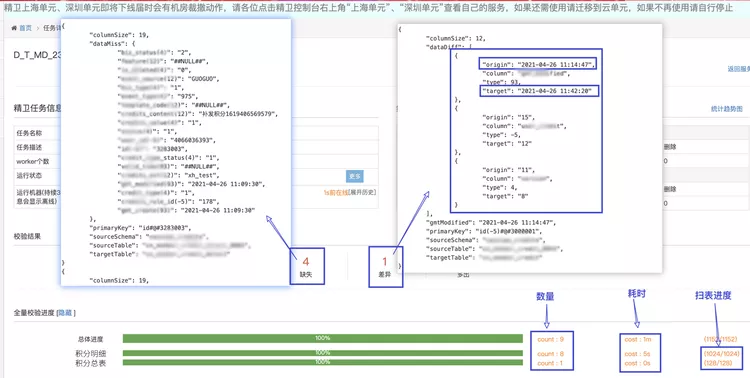Click the 1s前在线 status text
Screen dimensions: 750x378
click(335, 192)
